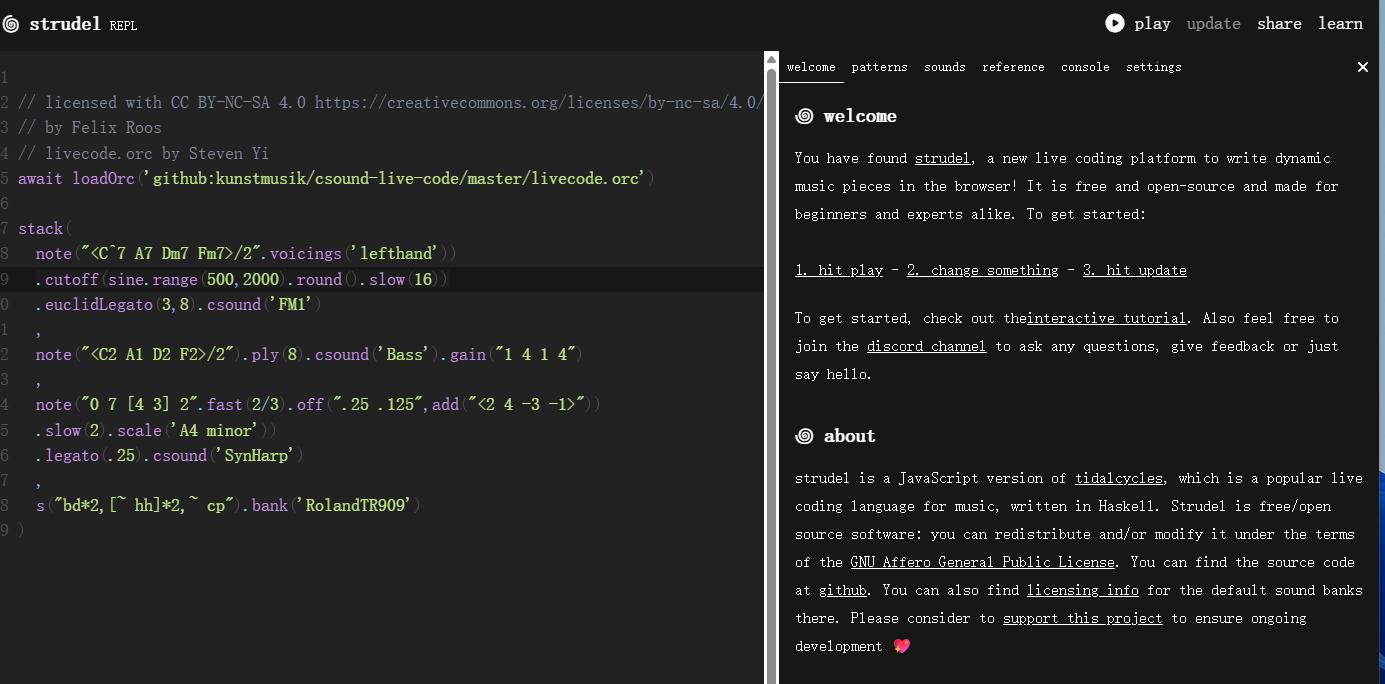The image size is (1385, 684).
Task: Click the voicings('lefthand') code line
Action: click(246, 253)
